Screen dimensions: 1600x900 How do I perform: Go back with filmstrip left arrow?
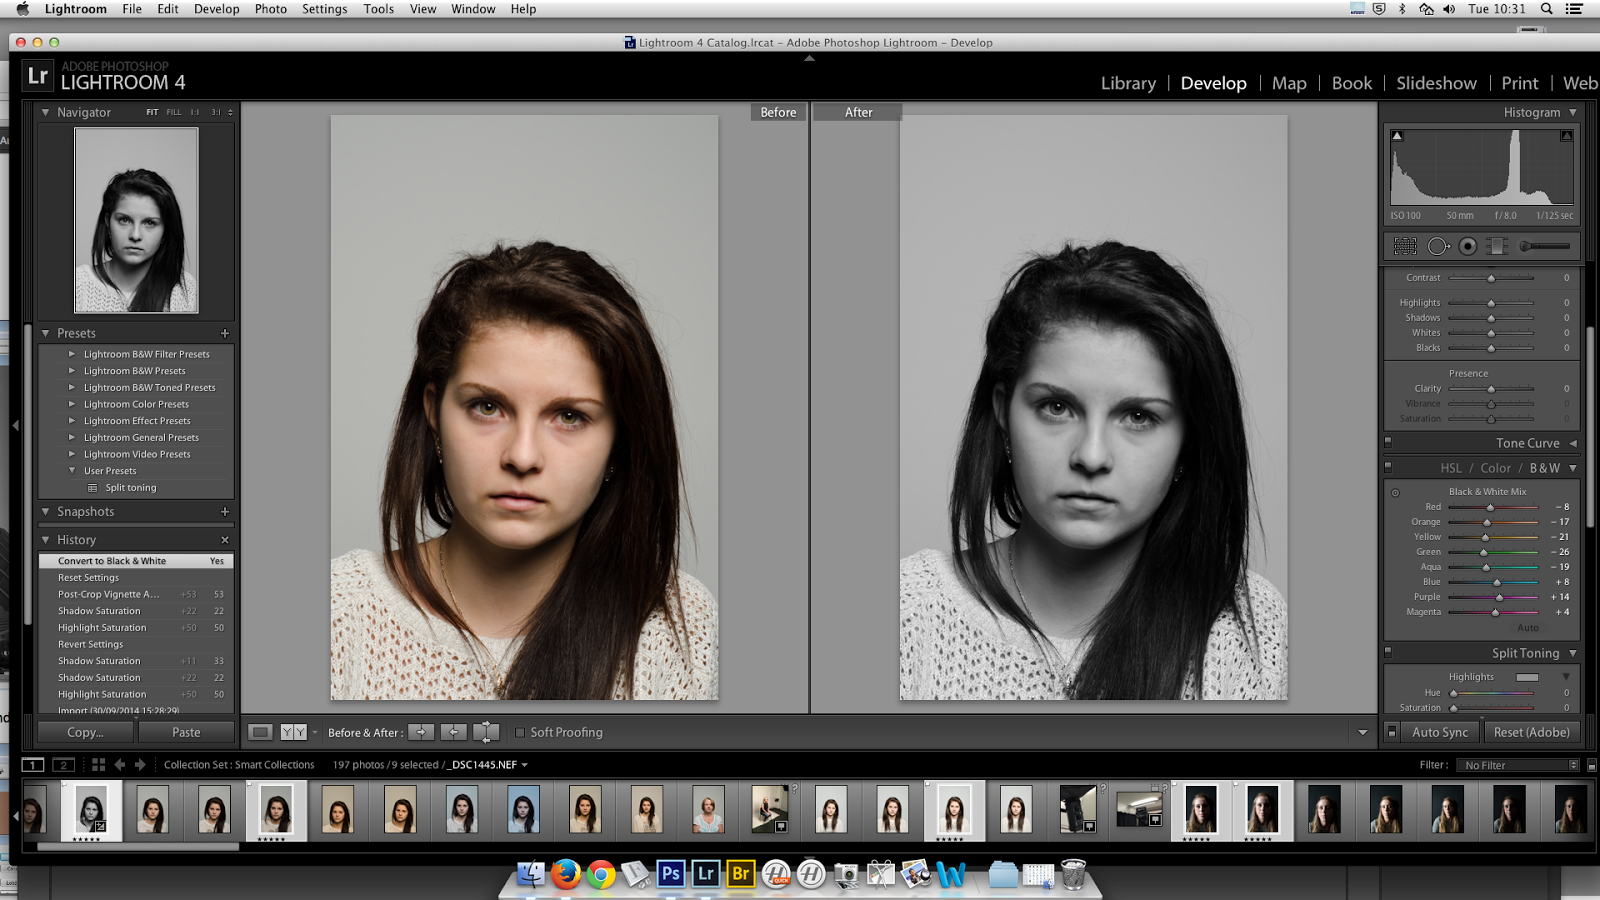120,764
